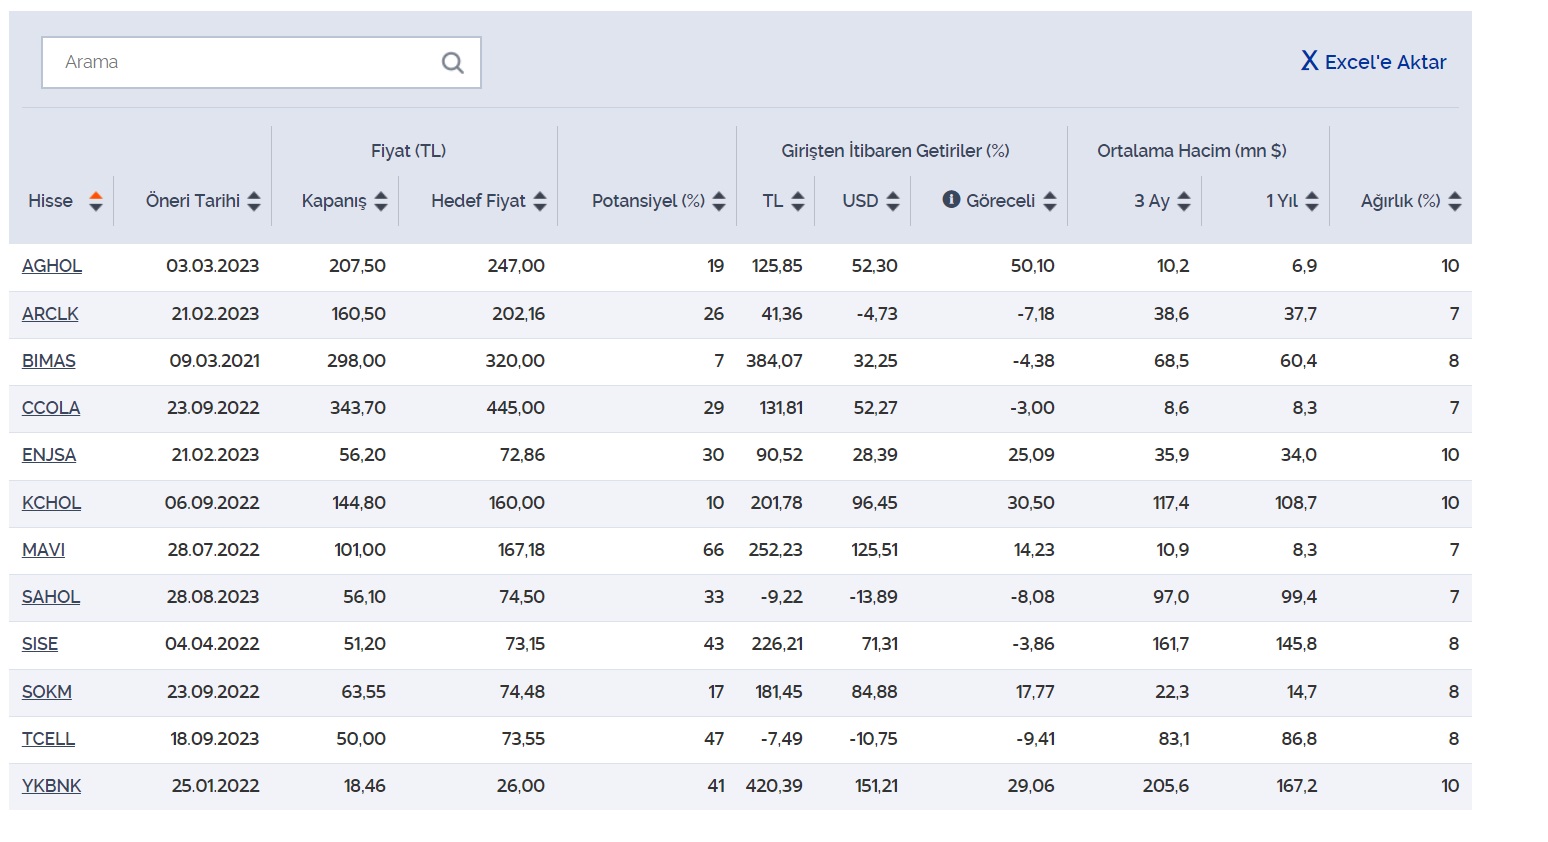Sort by Hisse column arrows
Screen dimensions: 1548x842
tap(96, 201)
